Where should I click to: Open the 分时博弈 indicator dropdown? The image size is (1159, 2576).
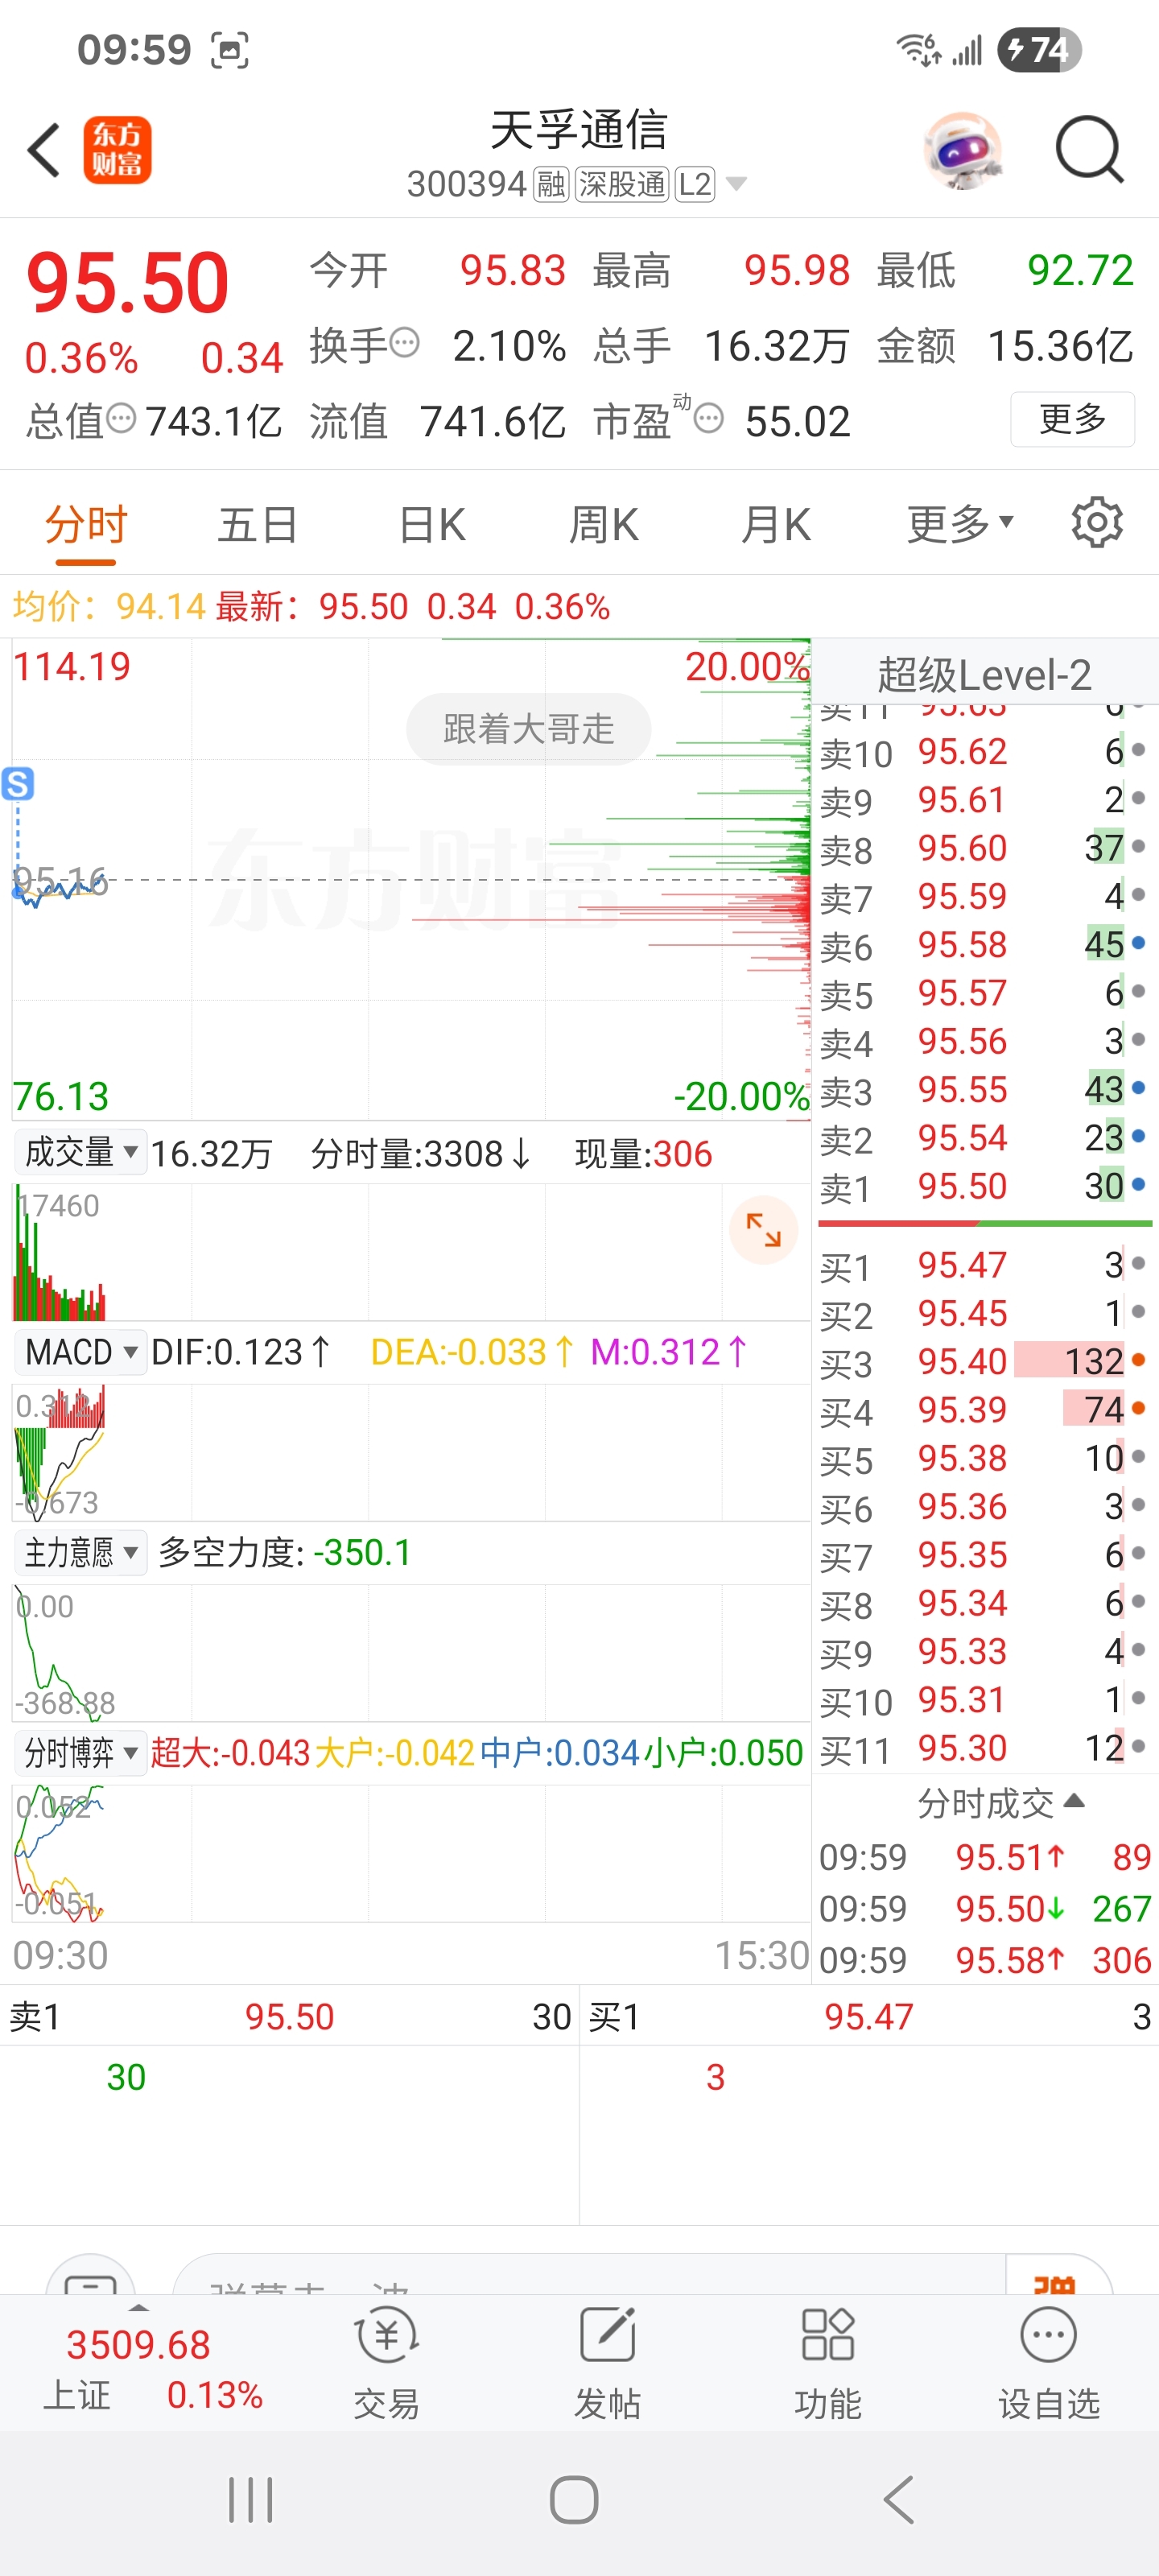click(80, 1752)
